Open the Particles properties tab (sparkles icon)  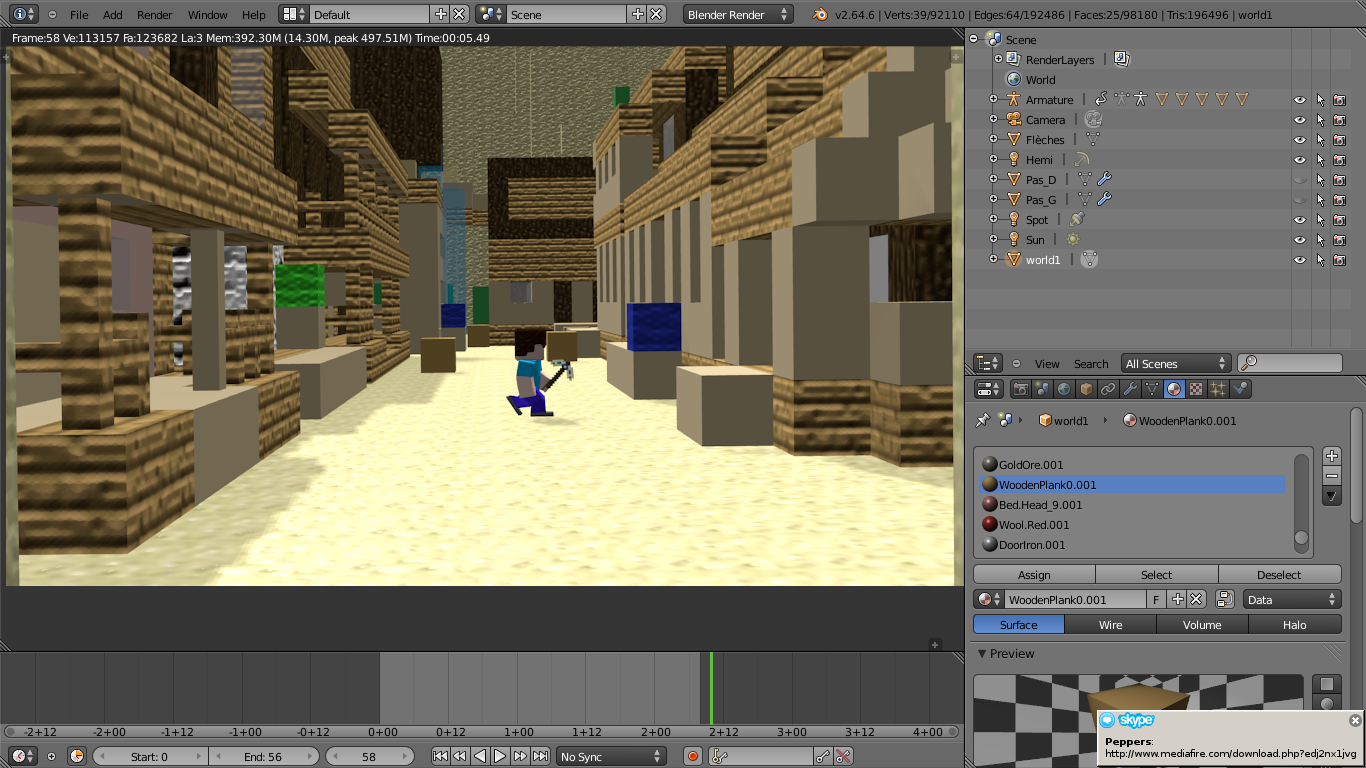[1218, 389]
